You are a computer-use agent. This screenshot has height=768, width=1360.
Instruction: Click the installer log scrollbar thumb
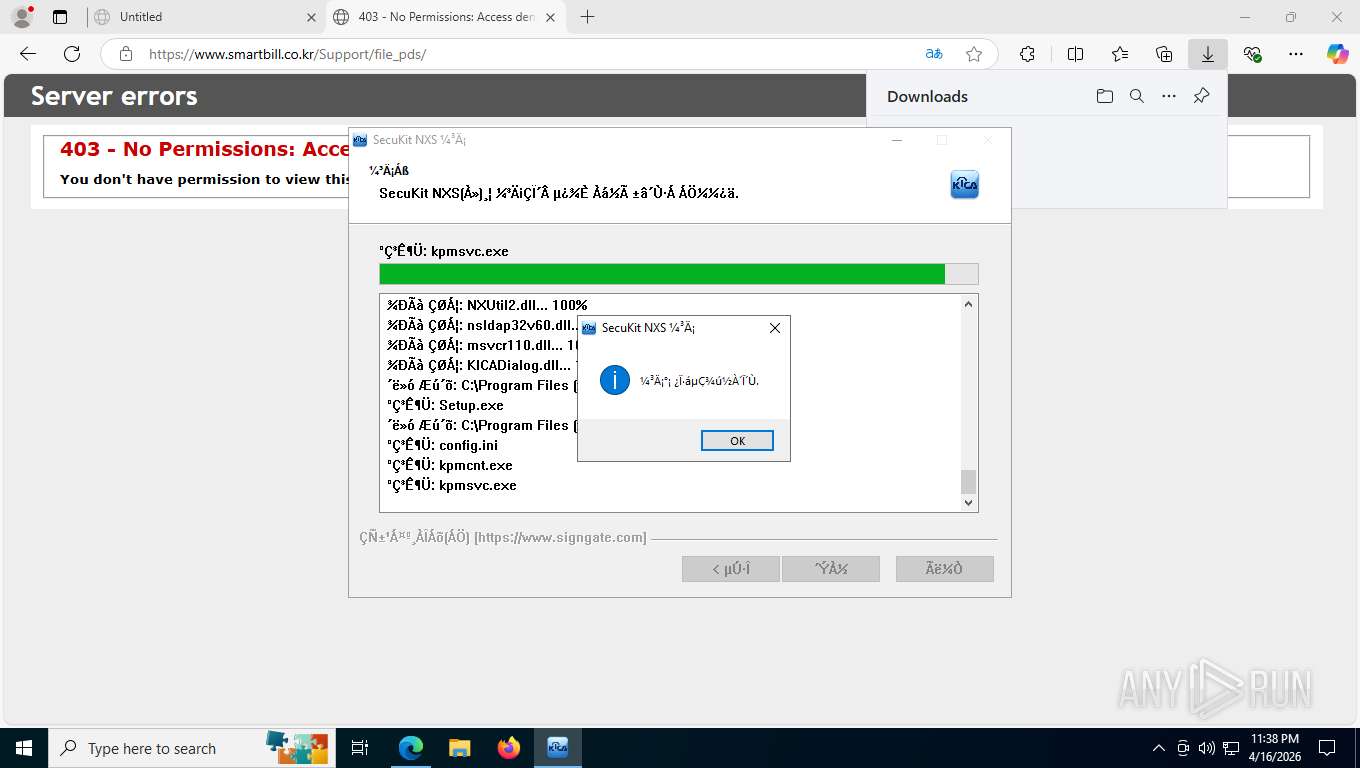point(968,481)
